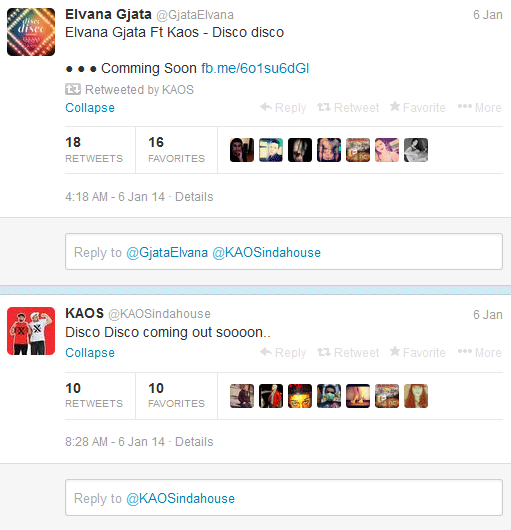Favorite Elvana Gjata's tweet with the star
511x530 pixels.
[x=418, y=107]
